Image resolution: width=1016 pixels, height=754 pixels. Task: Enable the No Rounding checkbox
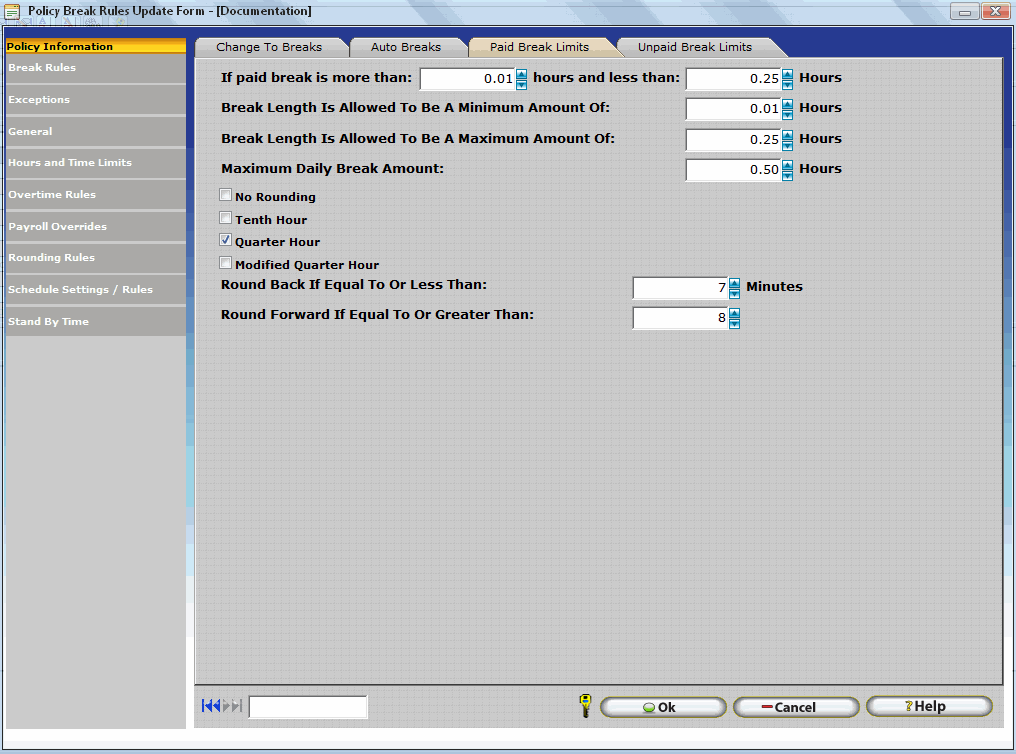coord(226,196)
